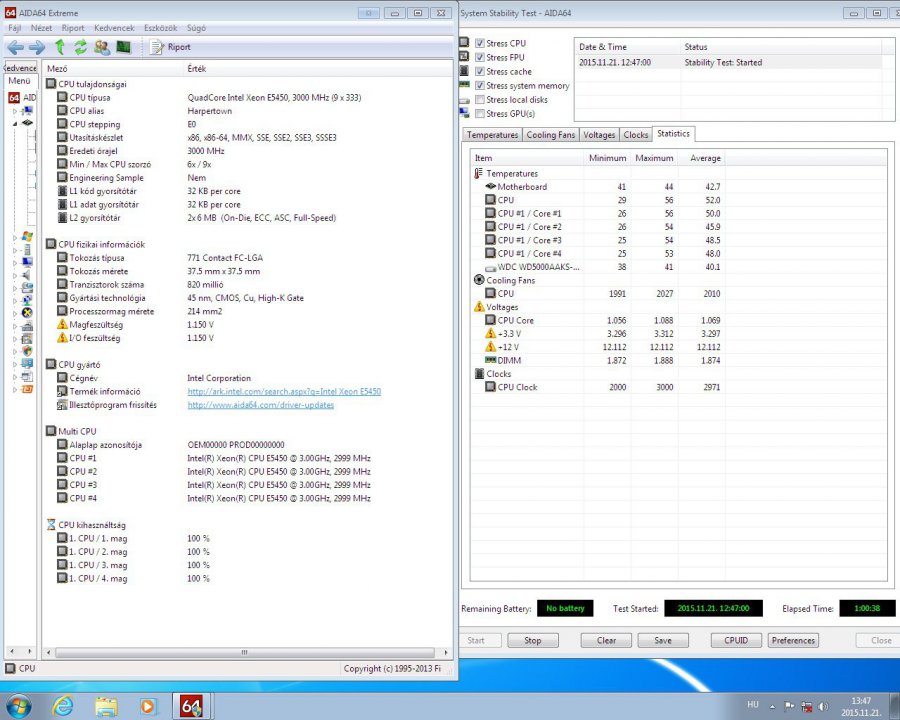Uncheck Stress cache

pos(480,71)
